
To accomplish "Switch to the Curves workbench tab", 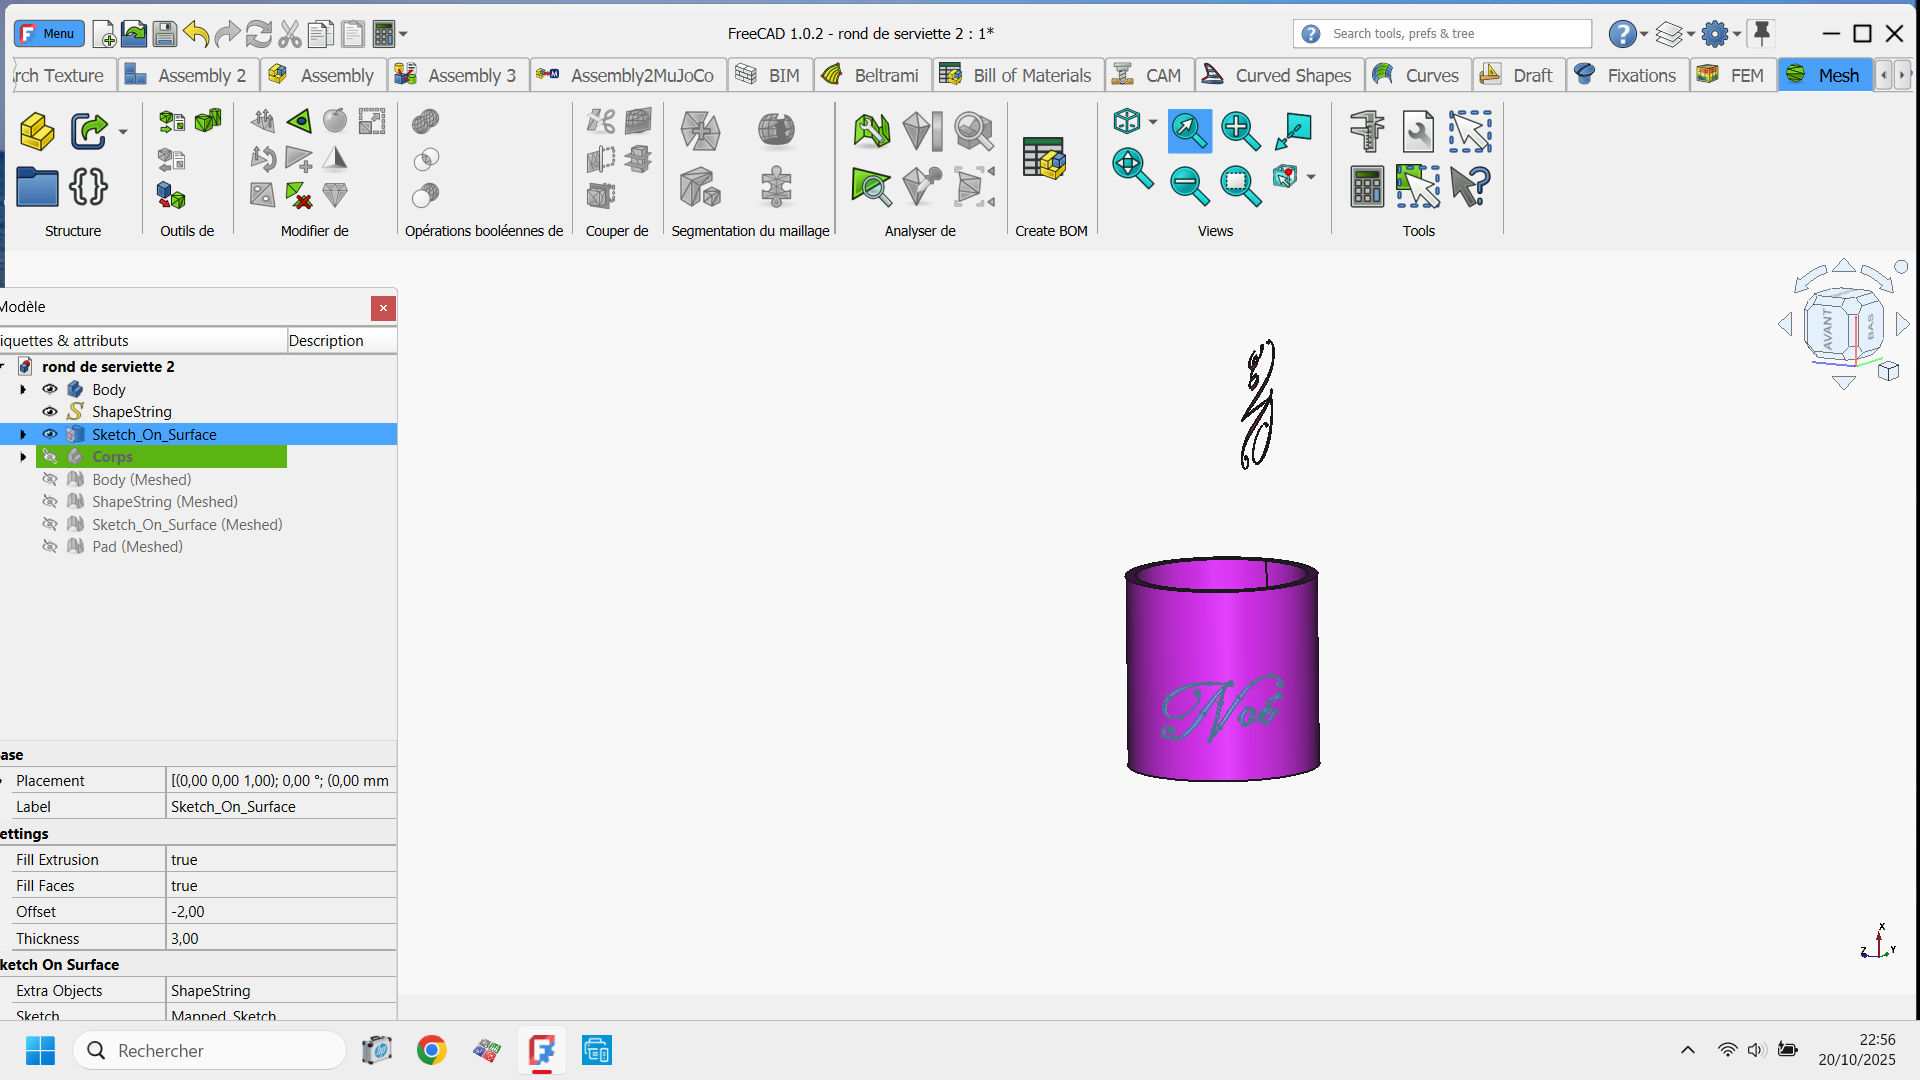I will 1417,75.
